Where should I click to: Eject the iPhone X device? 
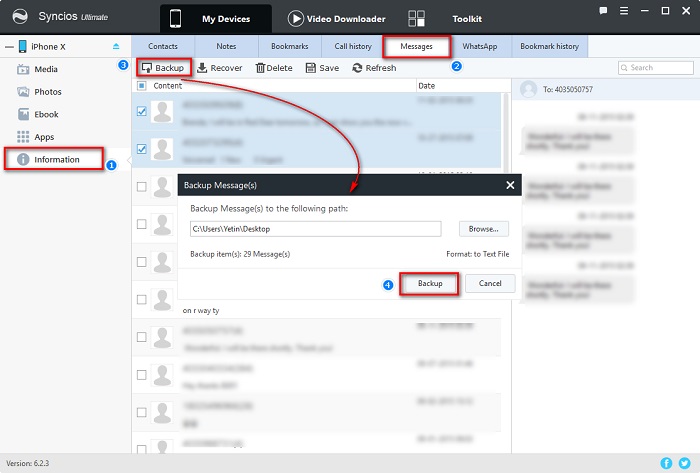(x=116, y=46)
